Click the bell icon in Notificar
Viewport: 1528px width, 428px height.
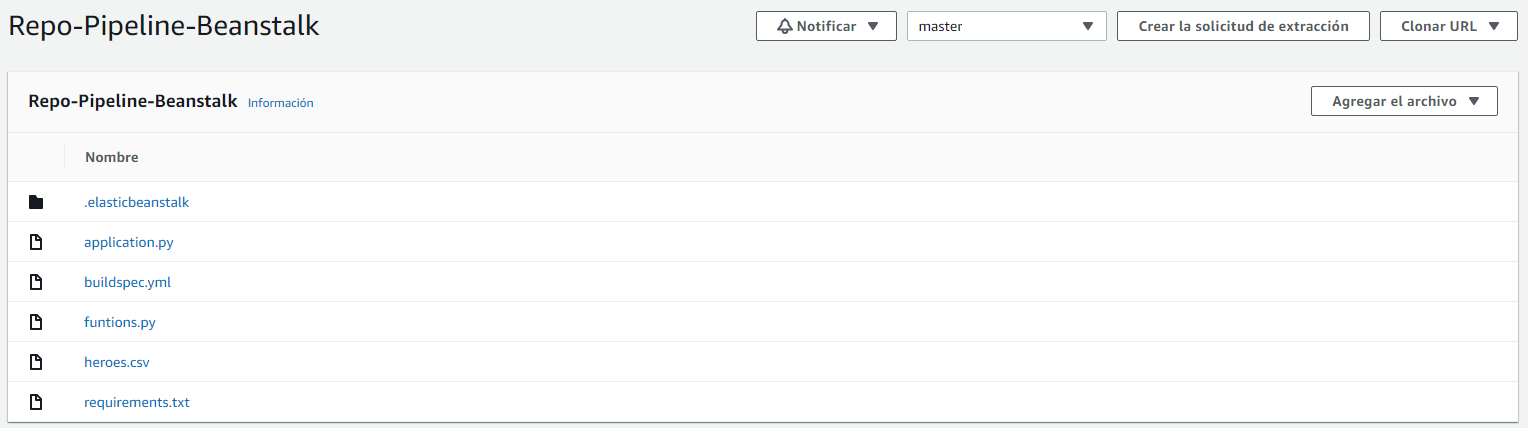point(784,26)
